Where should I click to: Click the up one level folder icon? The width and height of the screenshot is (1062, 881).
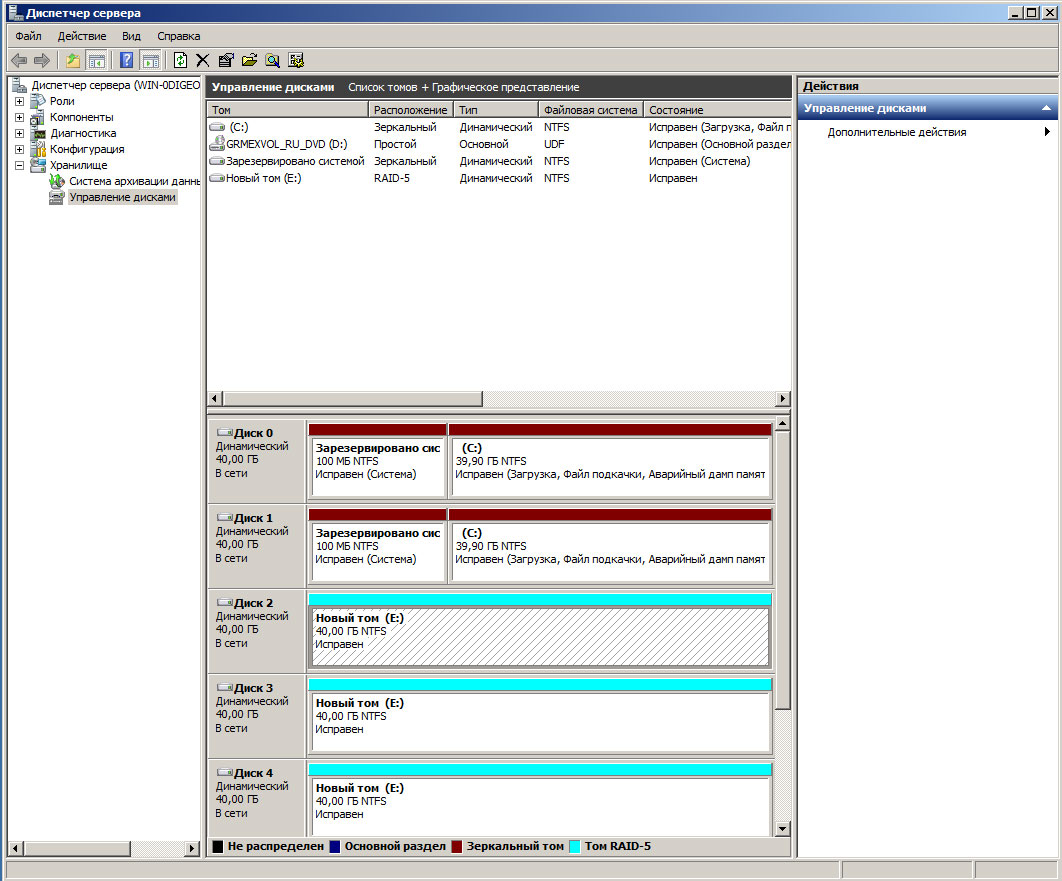pyautogui.click(x=73, y=60)
